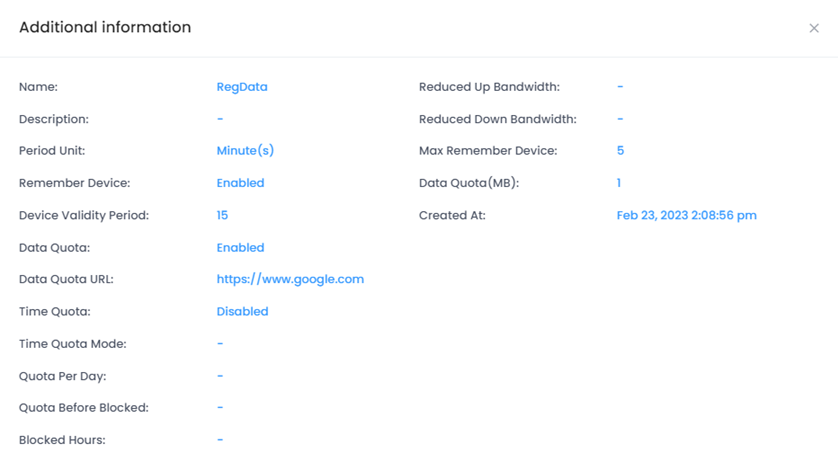Open the https://www.google.com Data Quota URL

[290, 279]
